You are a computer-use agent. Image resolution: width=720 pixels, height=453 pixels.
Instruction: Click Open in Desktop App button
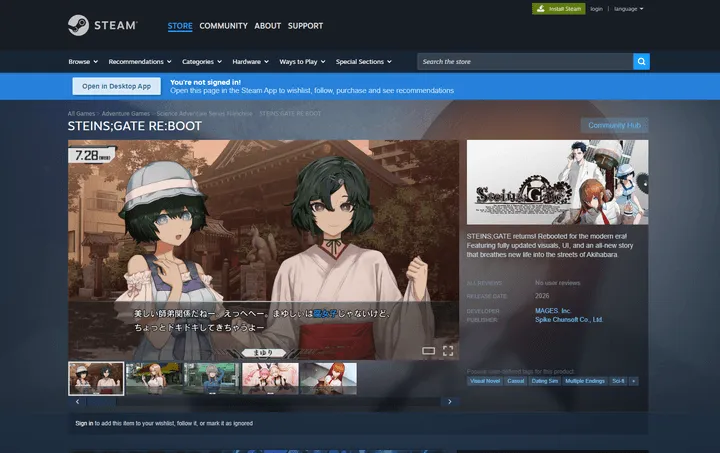pyautogui.click(x=117, y=86)
